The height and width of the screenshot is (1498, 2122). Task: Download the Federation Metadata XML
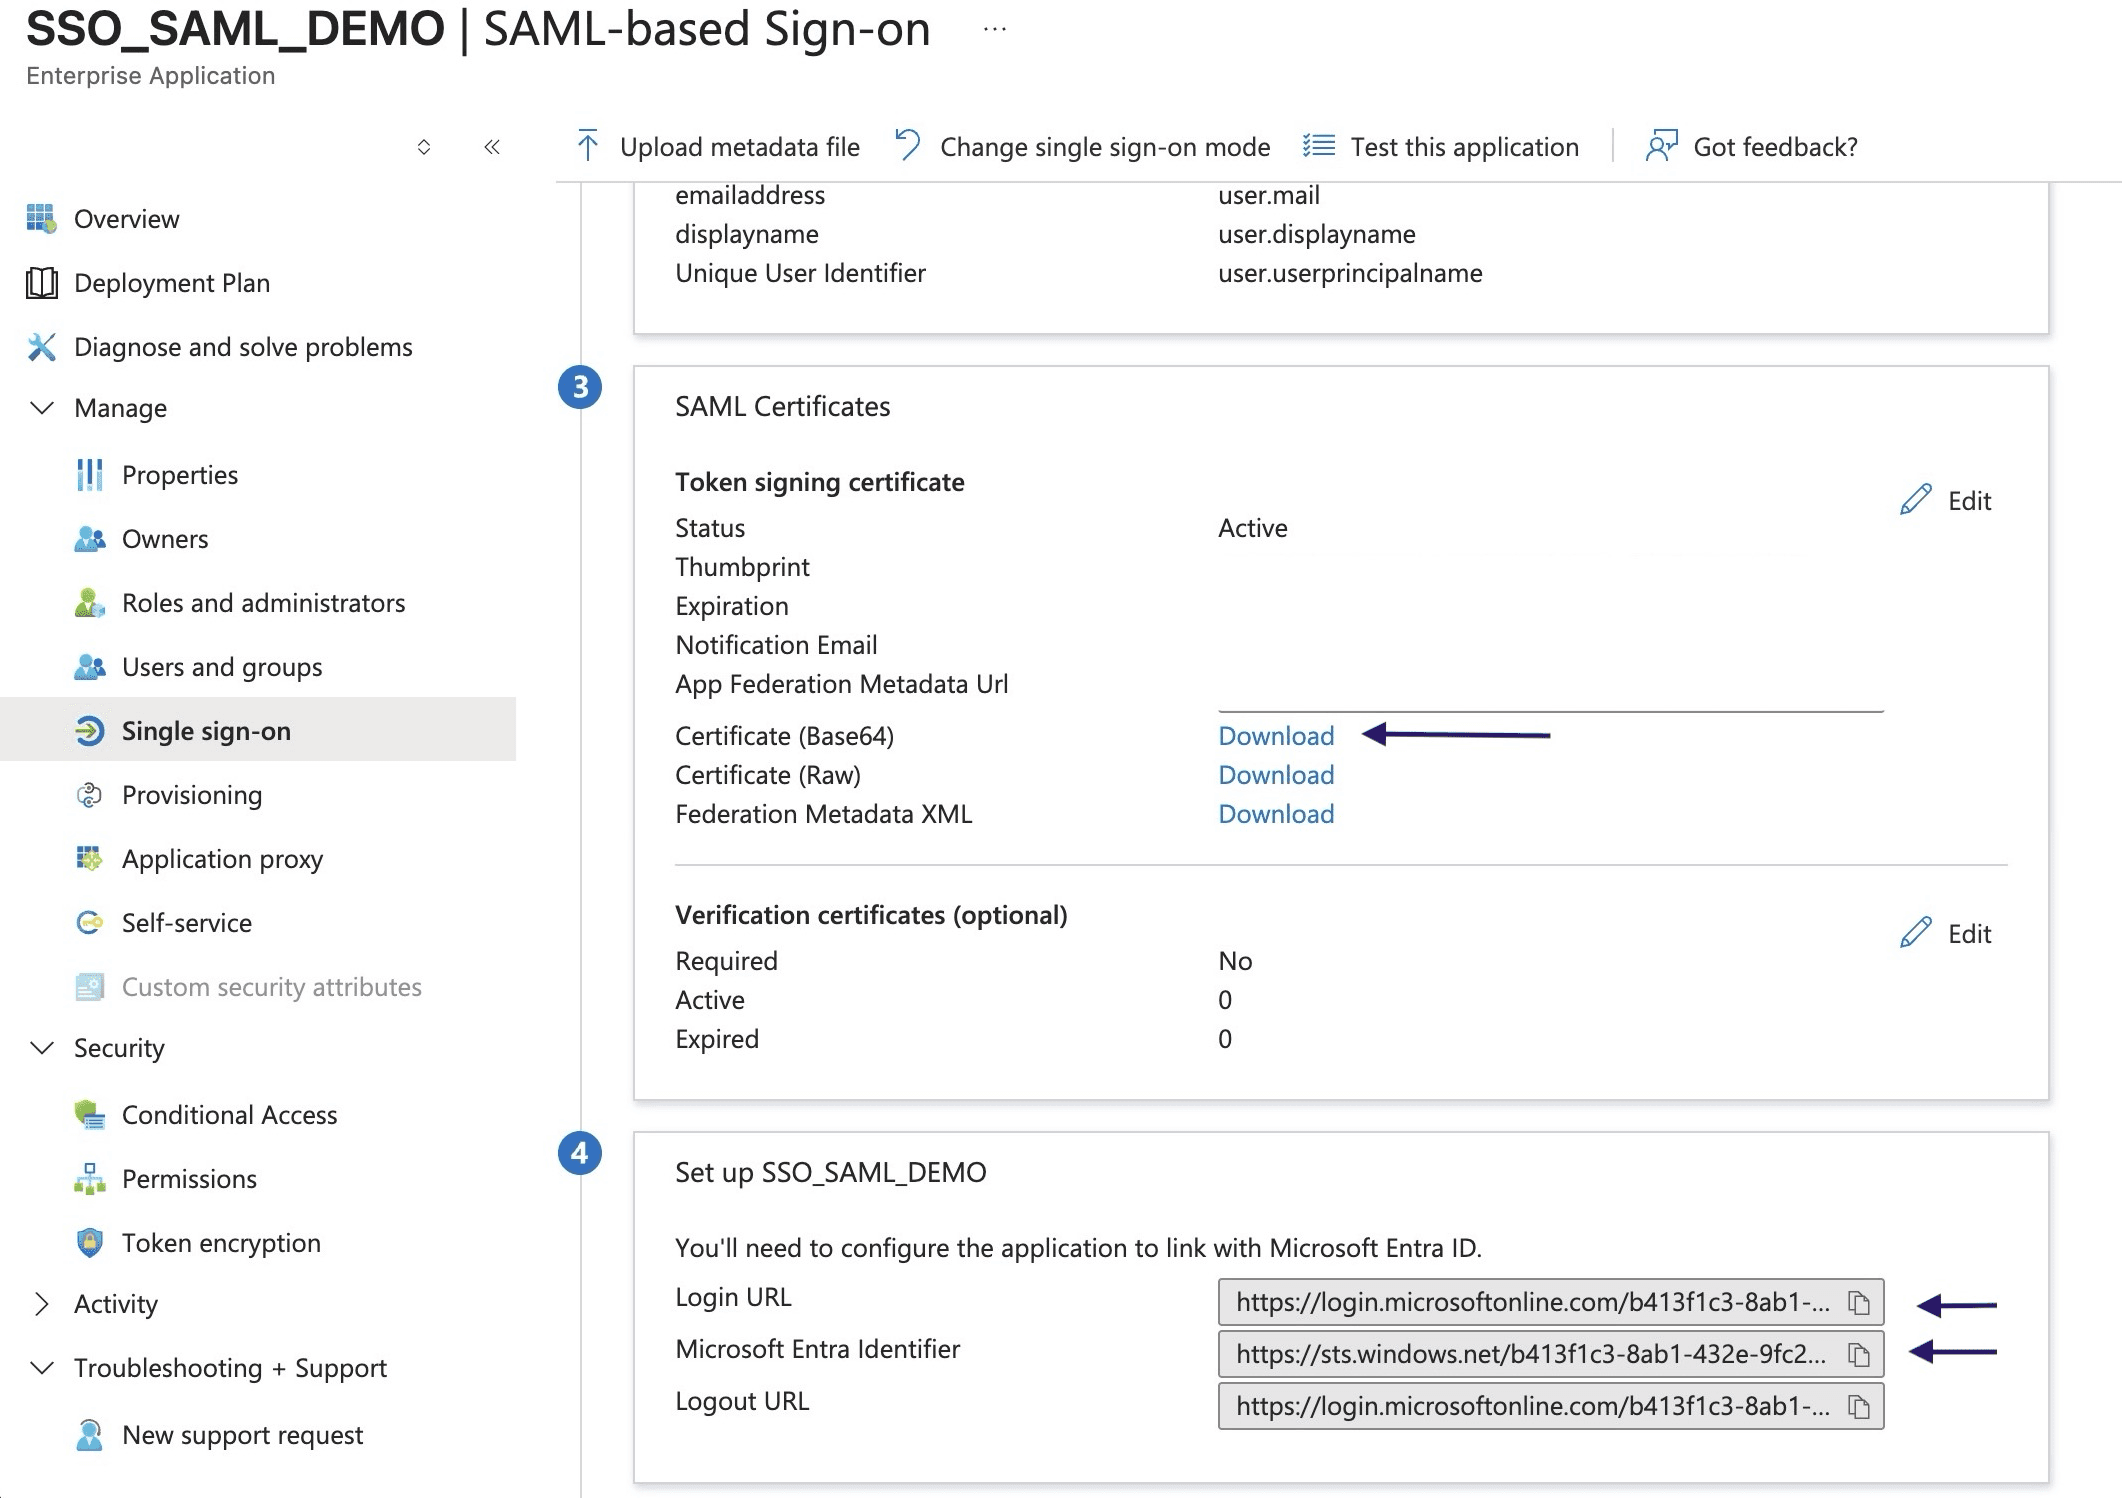[x=1275, y=814]
